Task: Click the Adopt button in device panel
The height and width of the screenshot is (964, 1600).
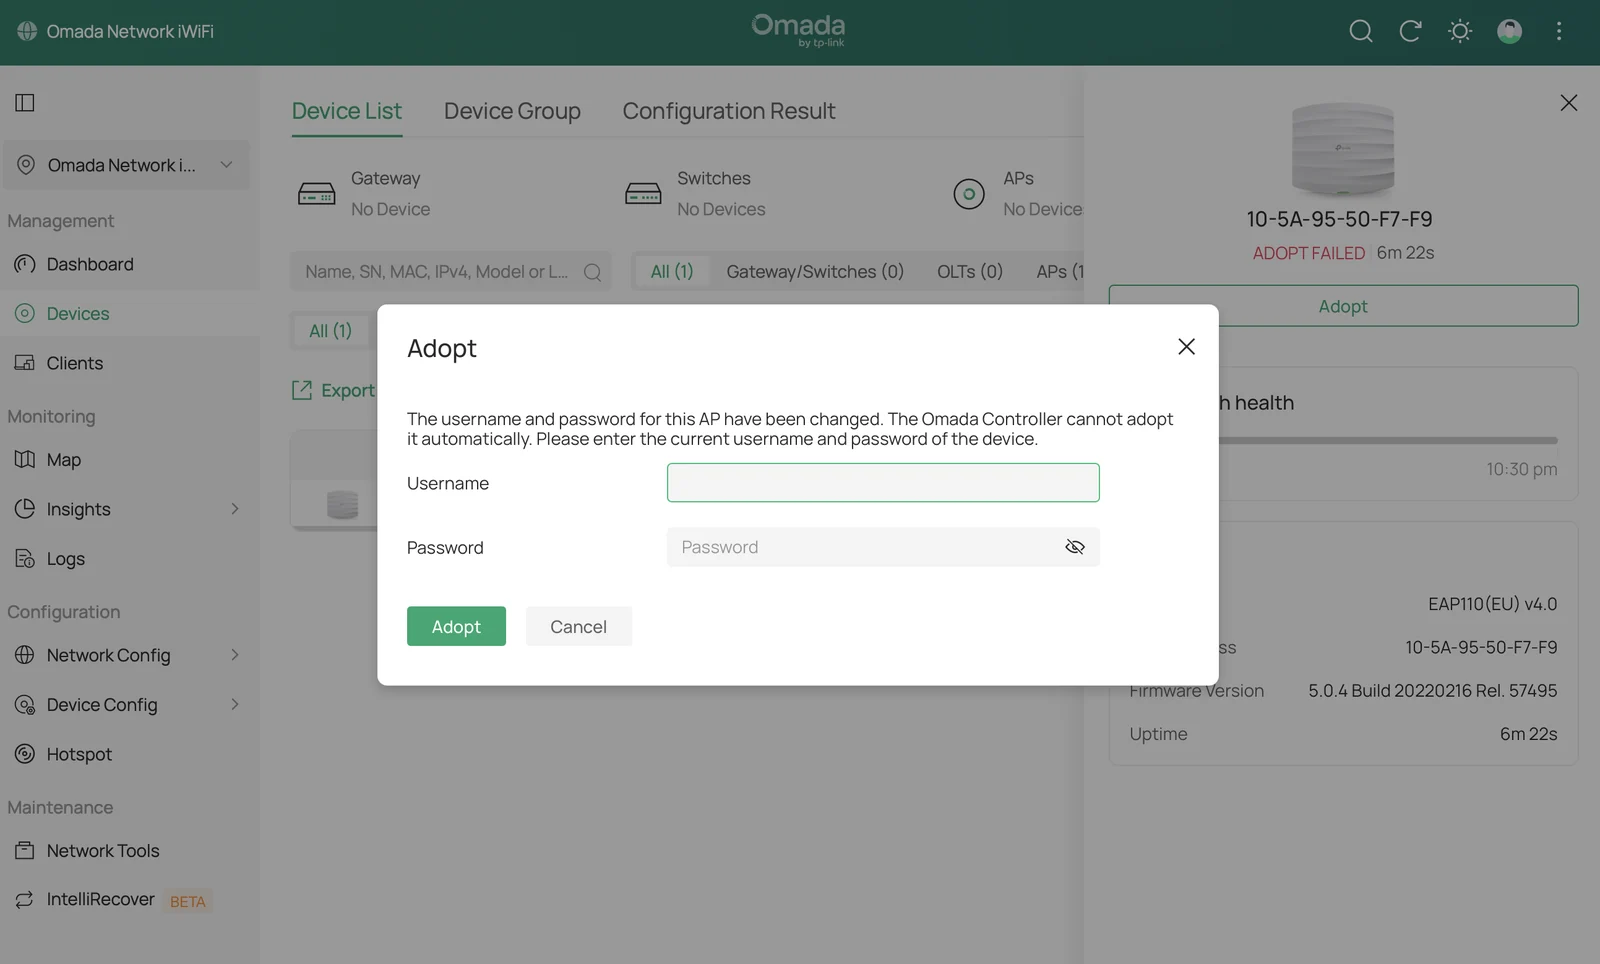Action: (x=1343, y=306)
